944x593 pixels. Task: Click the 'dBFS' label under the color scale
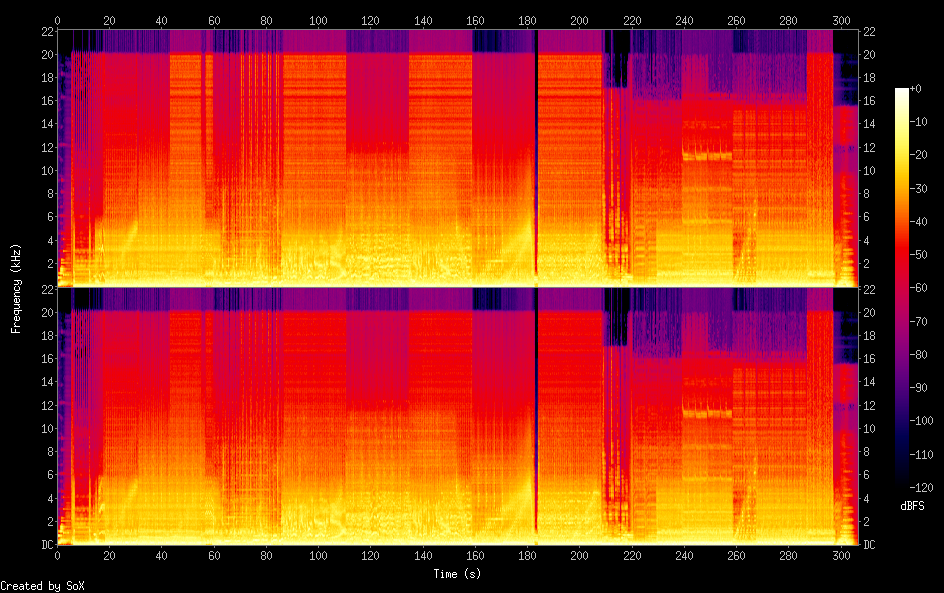(911, 506)
